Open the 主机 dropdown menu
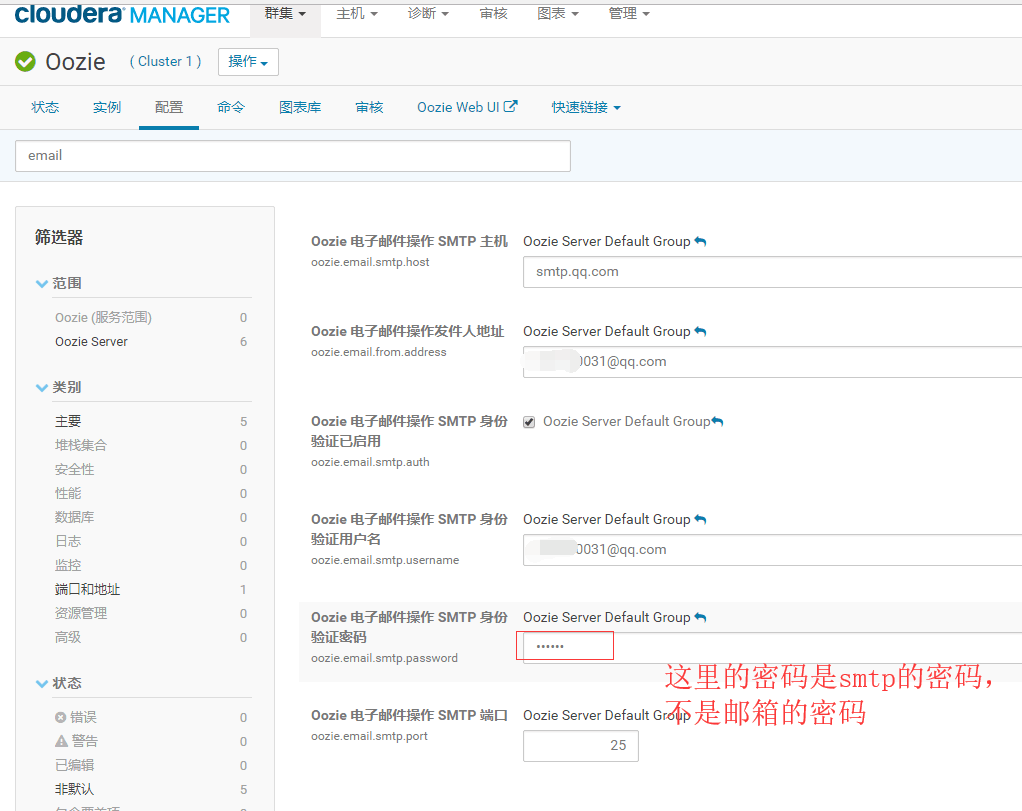The height and width of the screenshot is (811, 1022). [x=357, y=14]
